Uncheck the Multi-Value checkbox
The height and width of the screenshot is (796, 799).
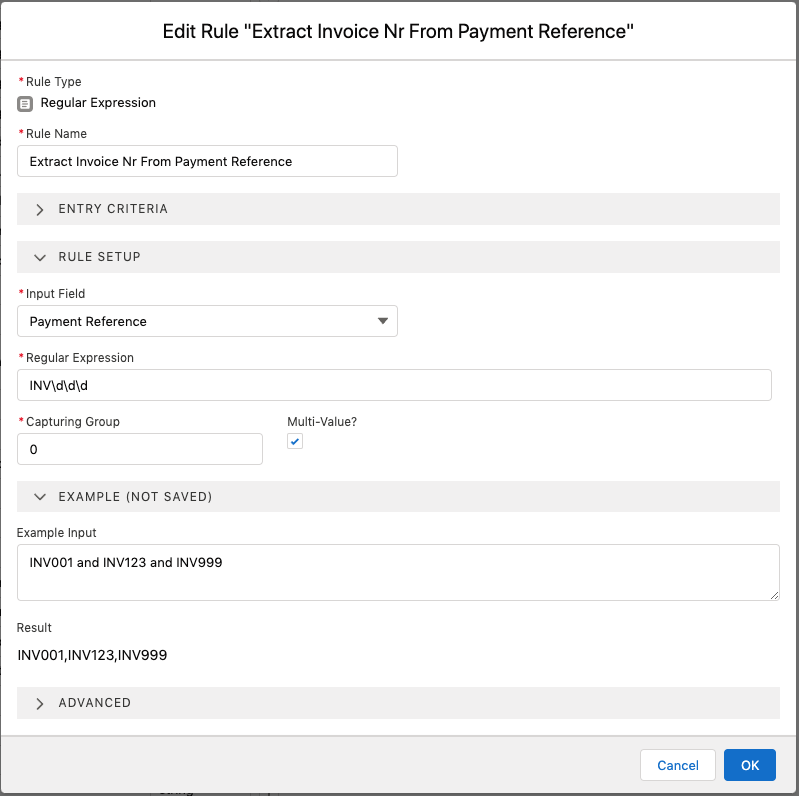(x=295, y=442)
